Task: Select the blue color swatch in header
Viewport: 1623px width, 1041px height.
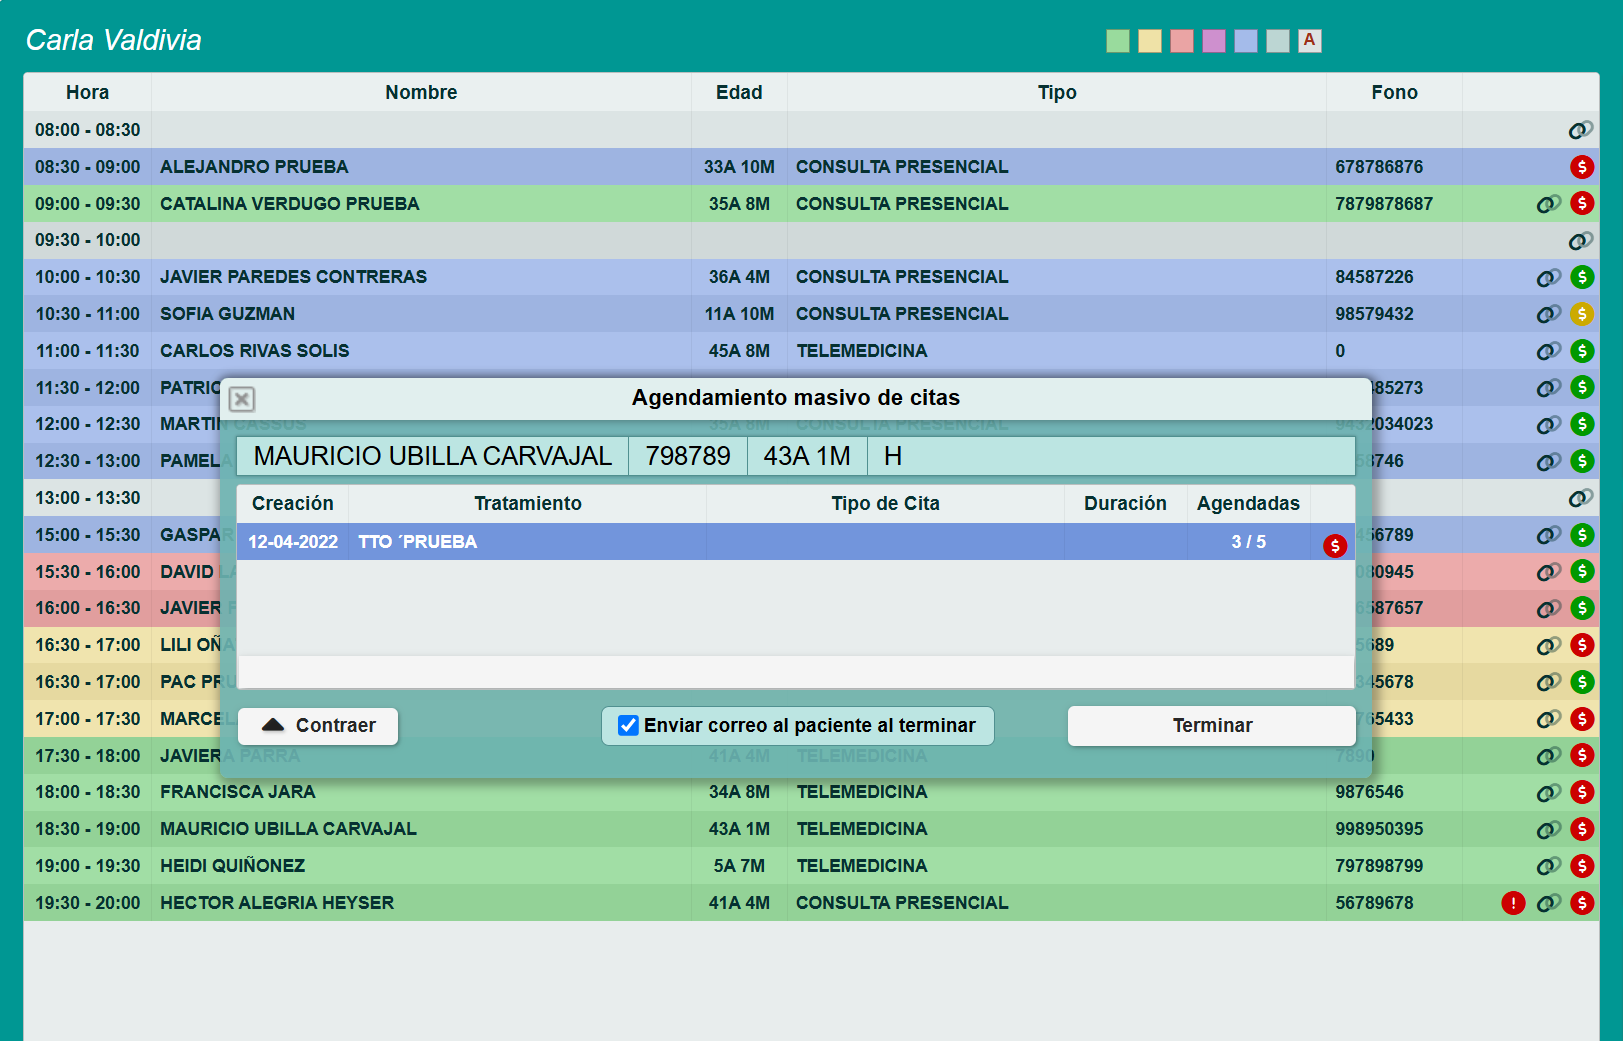Action: click(1246, 41)
